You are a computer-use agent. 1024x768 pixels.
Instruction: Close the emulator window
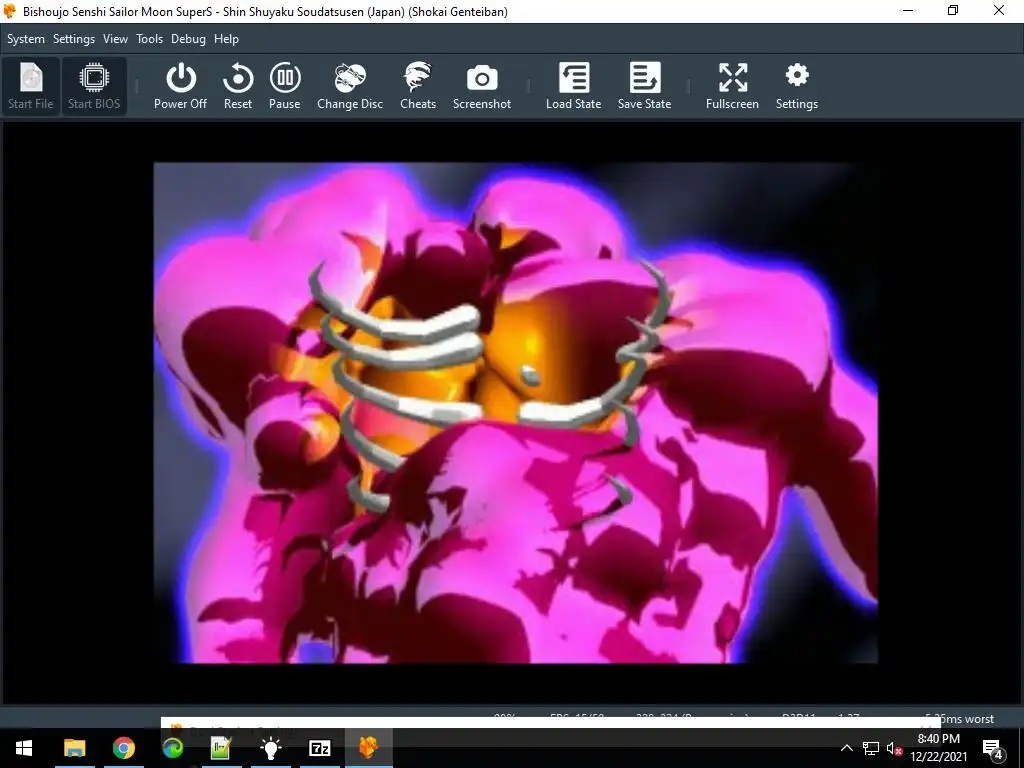coord(999,11)
